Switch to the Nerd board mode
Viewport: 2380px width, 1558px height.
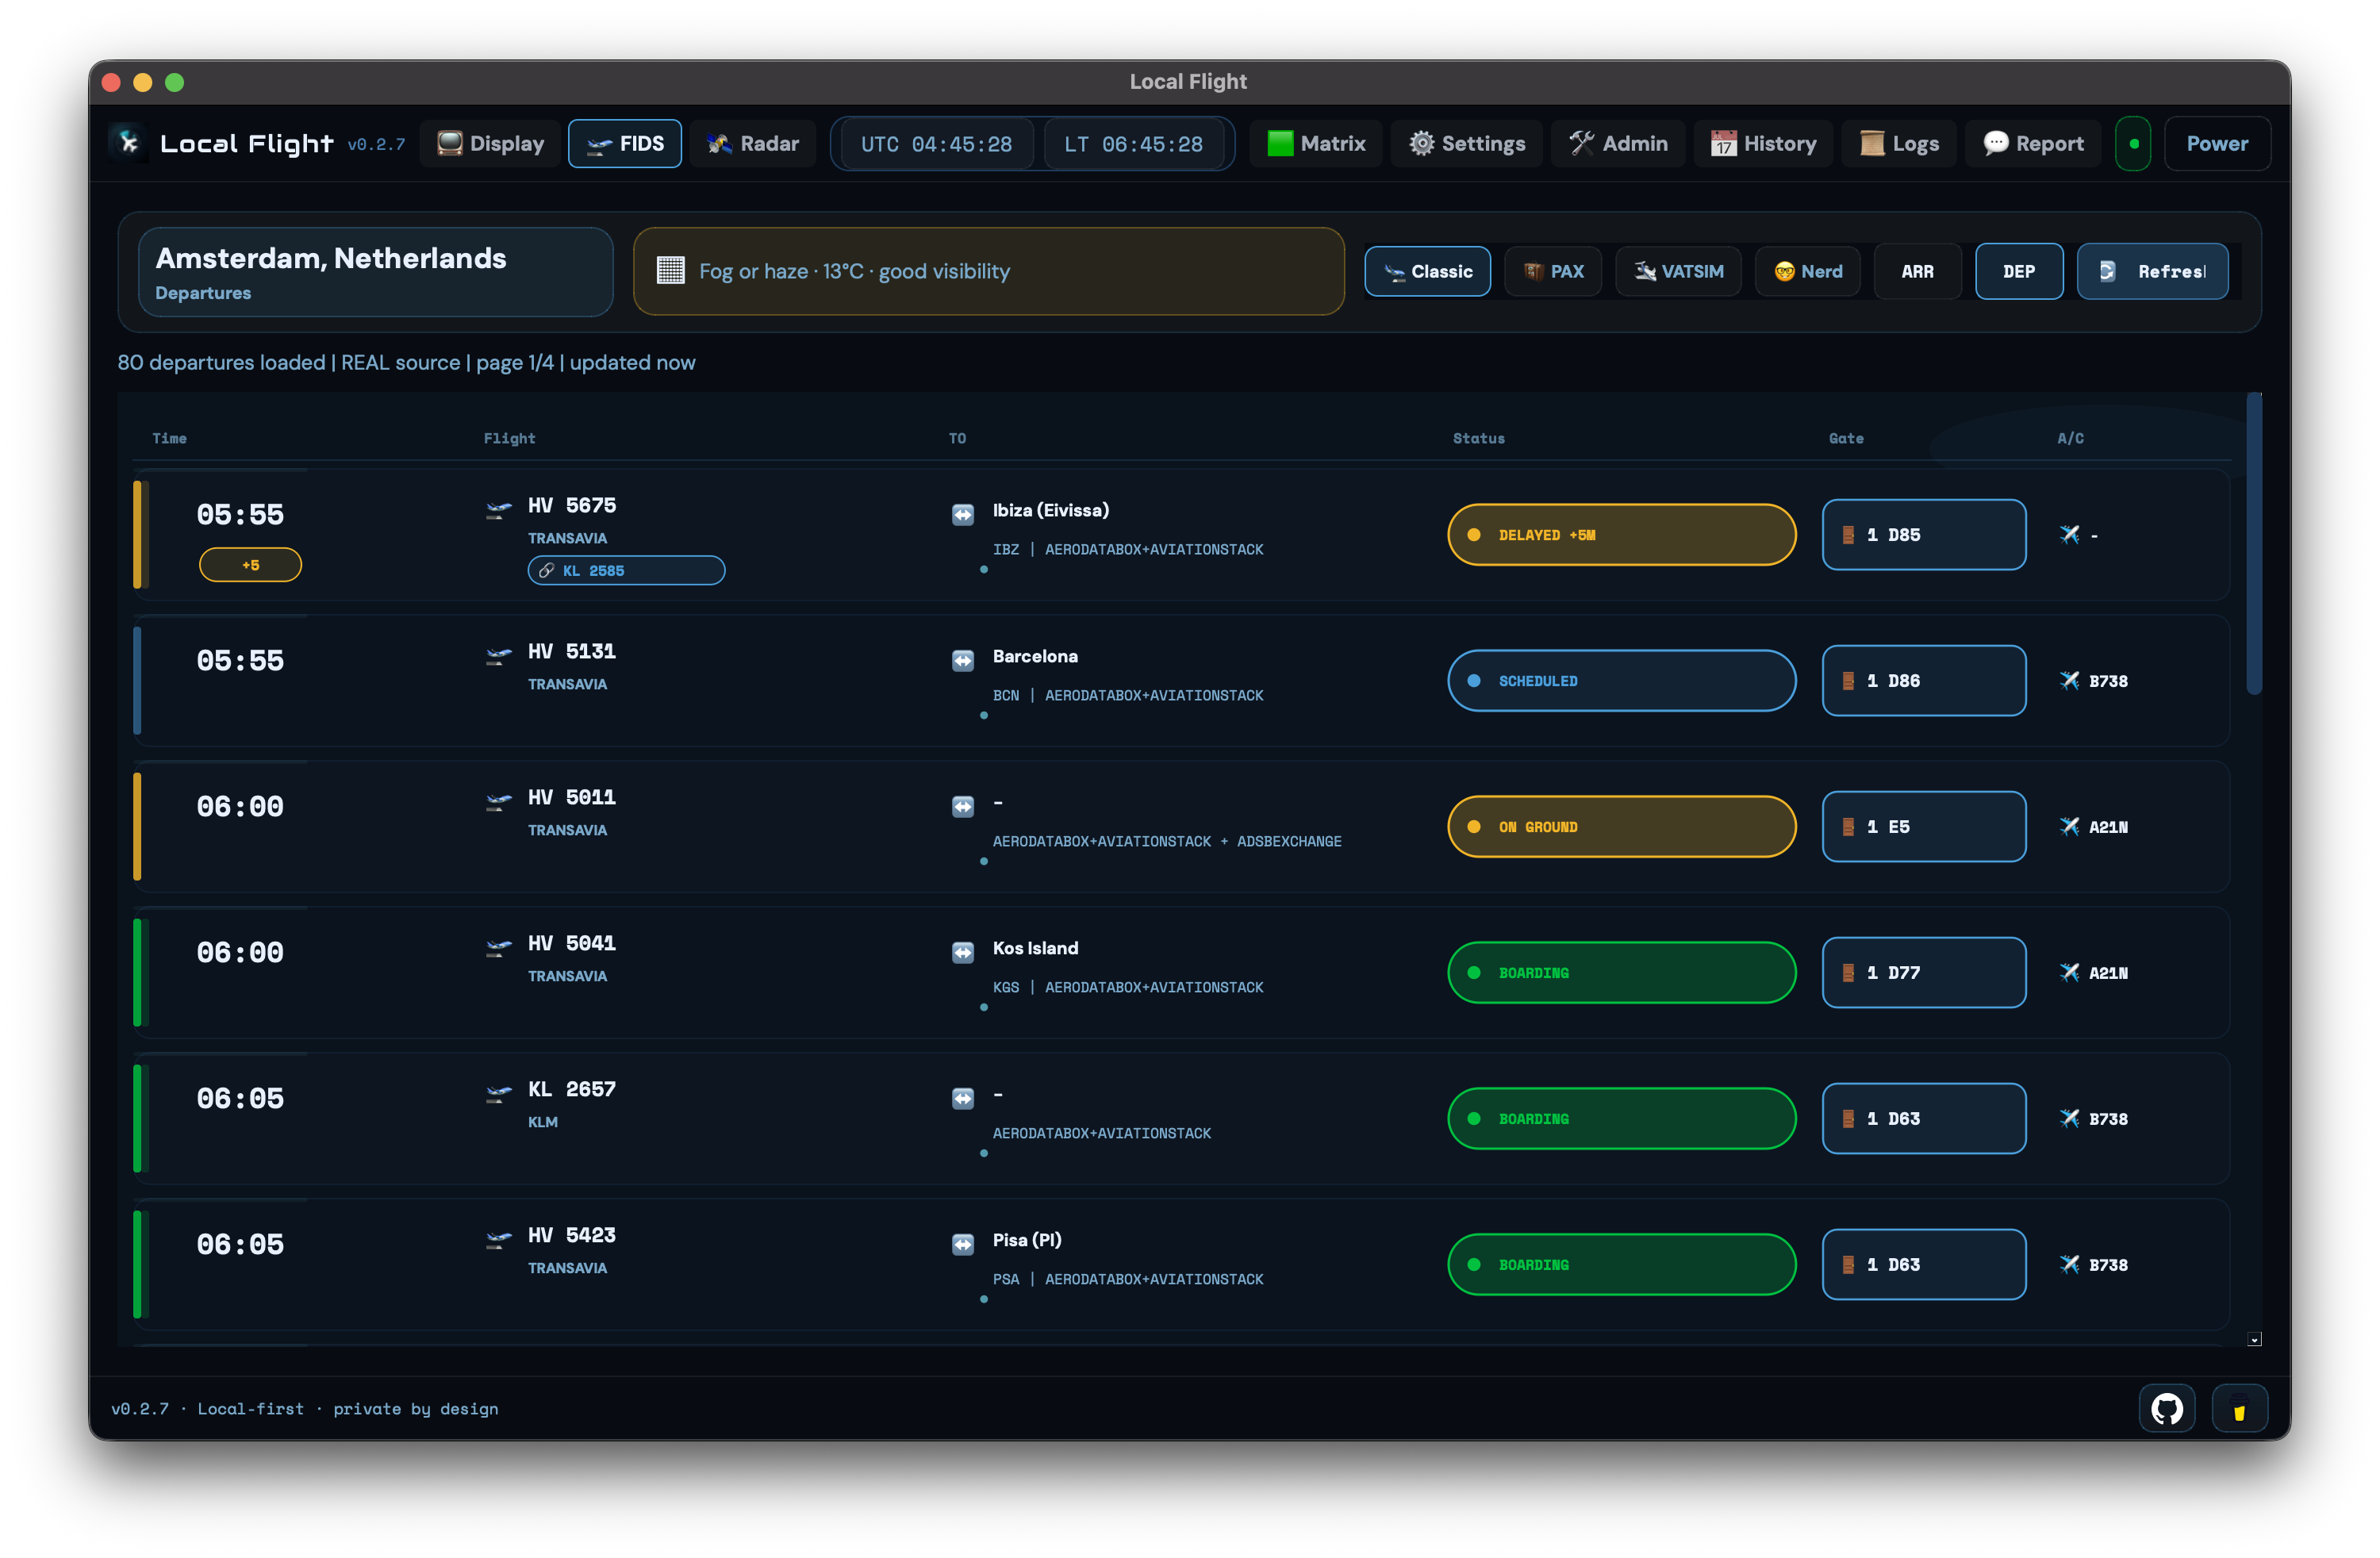coord(1807,271)
